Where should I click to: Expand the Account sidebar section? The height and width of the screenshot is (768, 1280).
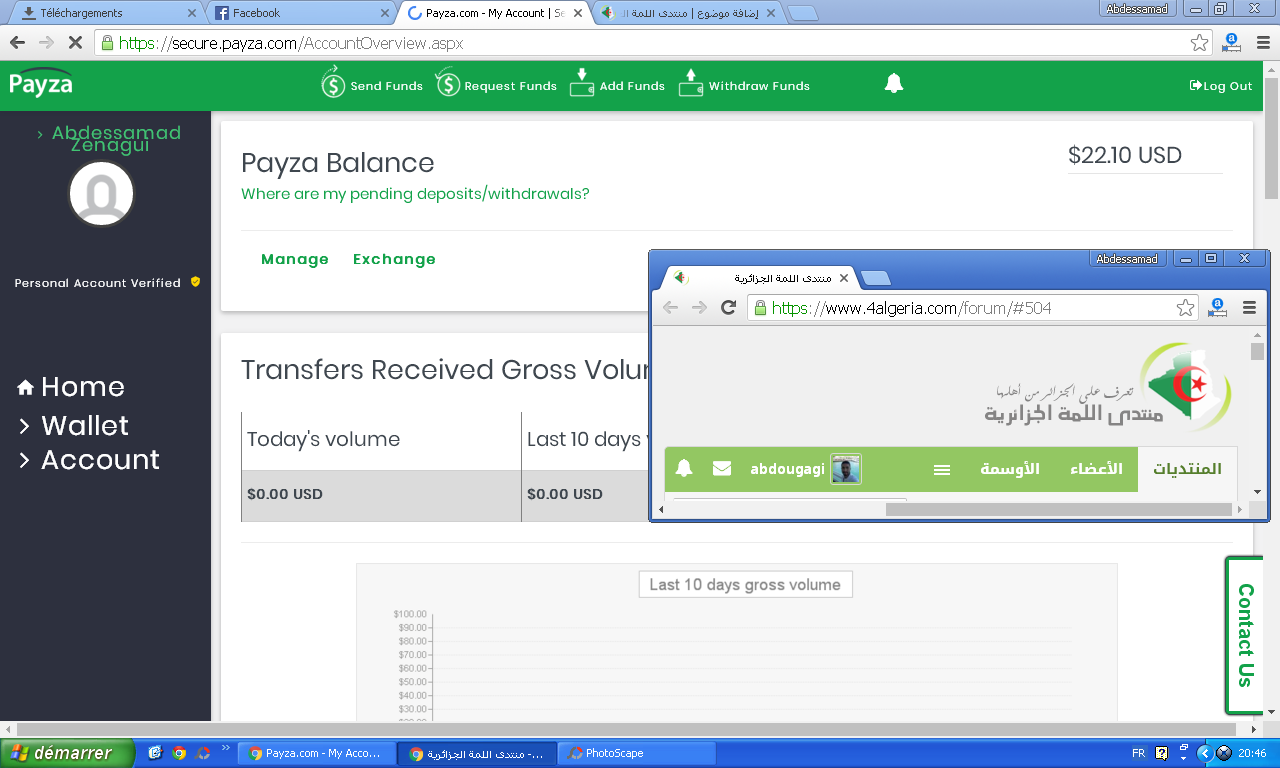tap(99, 460)
